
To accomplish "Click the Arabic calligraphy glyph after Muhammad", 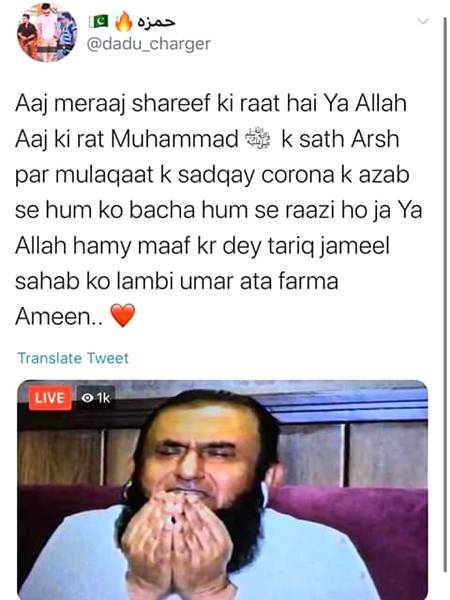I will tap(258, 139).
